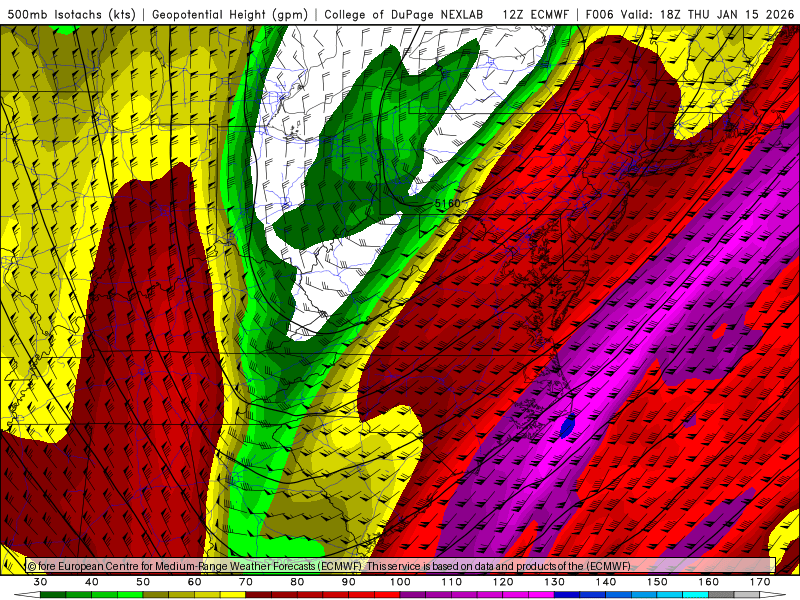Click the 'College of DuPage NEXLAB' text
The image size is (800, 600).
[x=404, y=14]
